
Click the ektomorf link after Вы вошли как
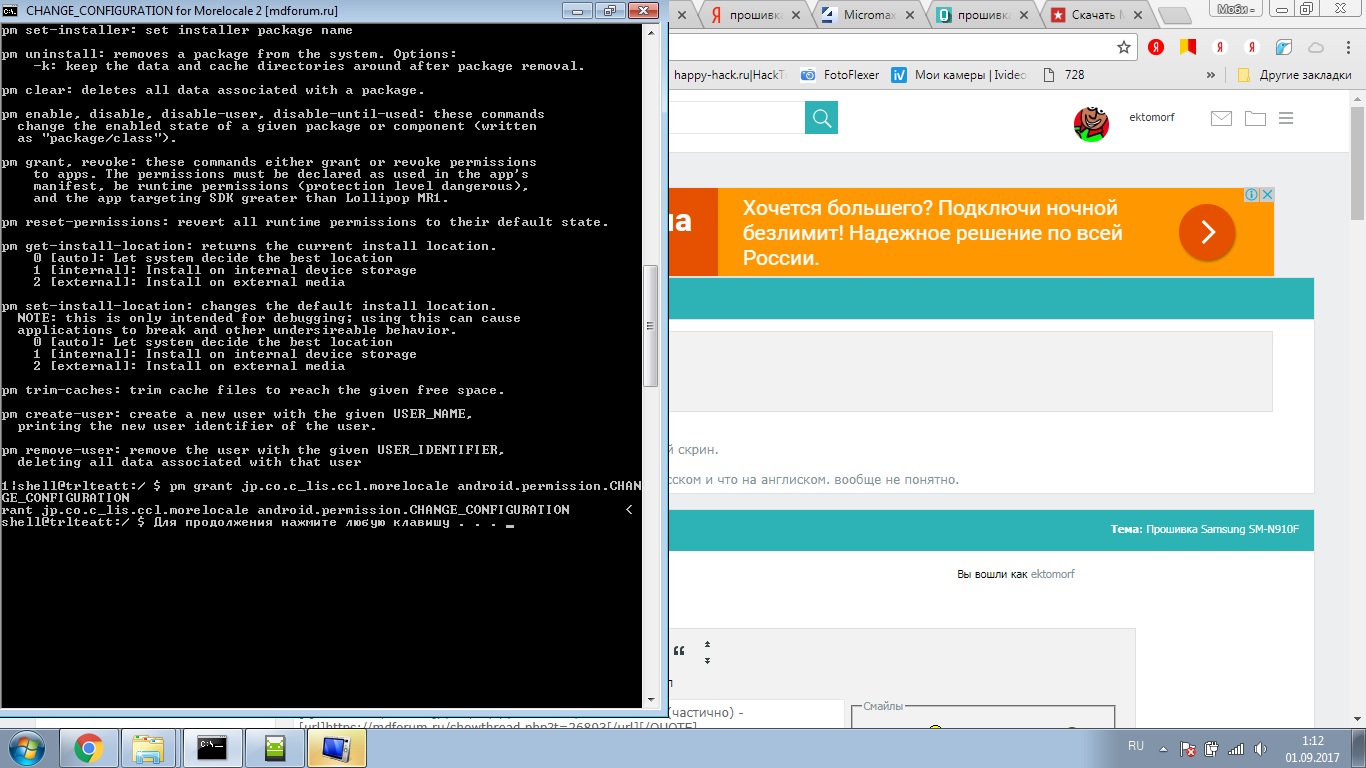[1052, 574]
